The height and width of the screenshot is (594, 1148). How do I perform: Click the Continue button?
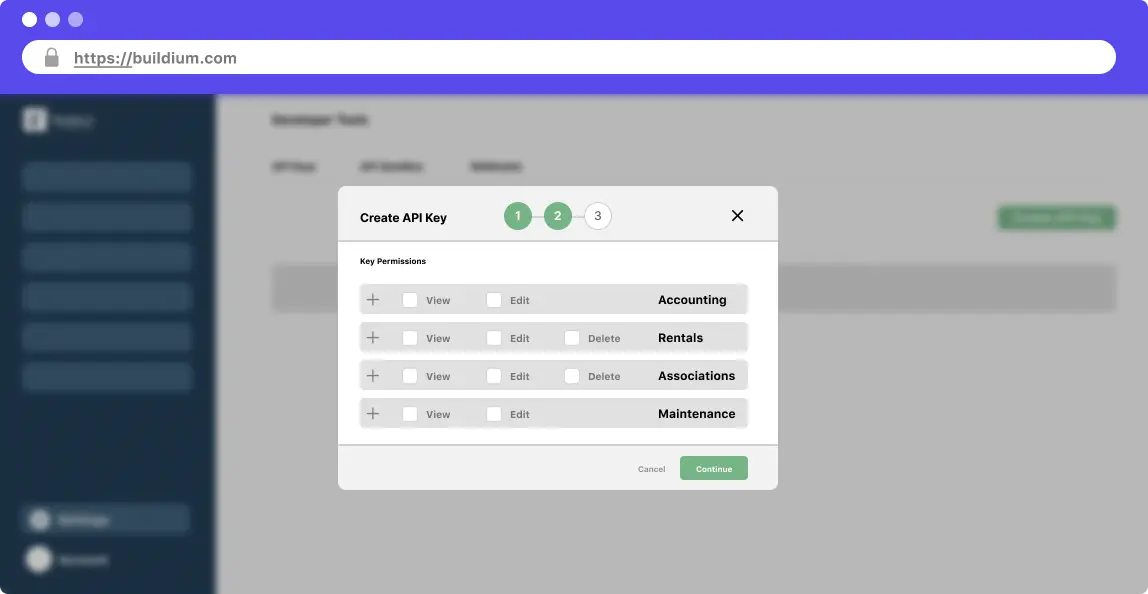point(713,468)
